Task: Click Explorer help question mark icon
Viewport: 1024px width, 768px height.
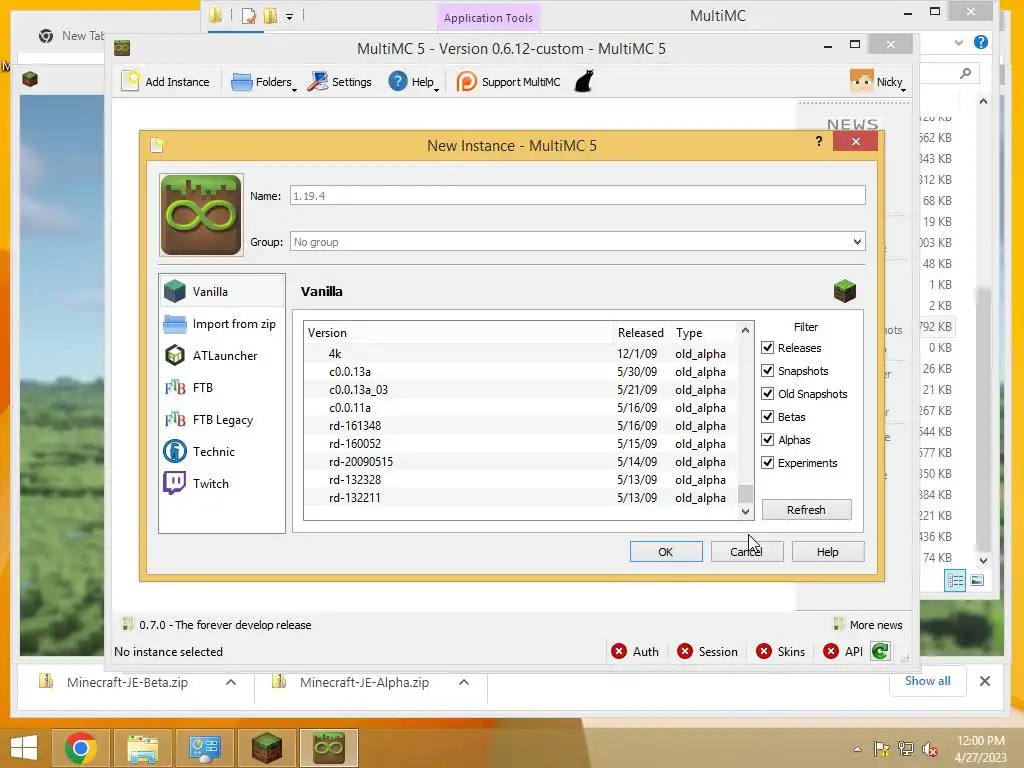Action: click(x=980, y=42)
